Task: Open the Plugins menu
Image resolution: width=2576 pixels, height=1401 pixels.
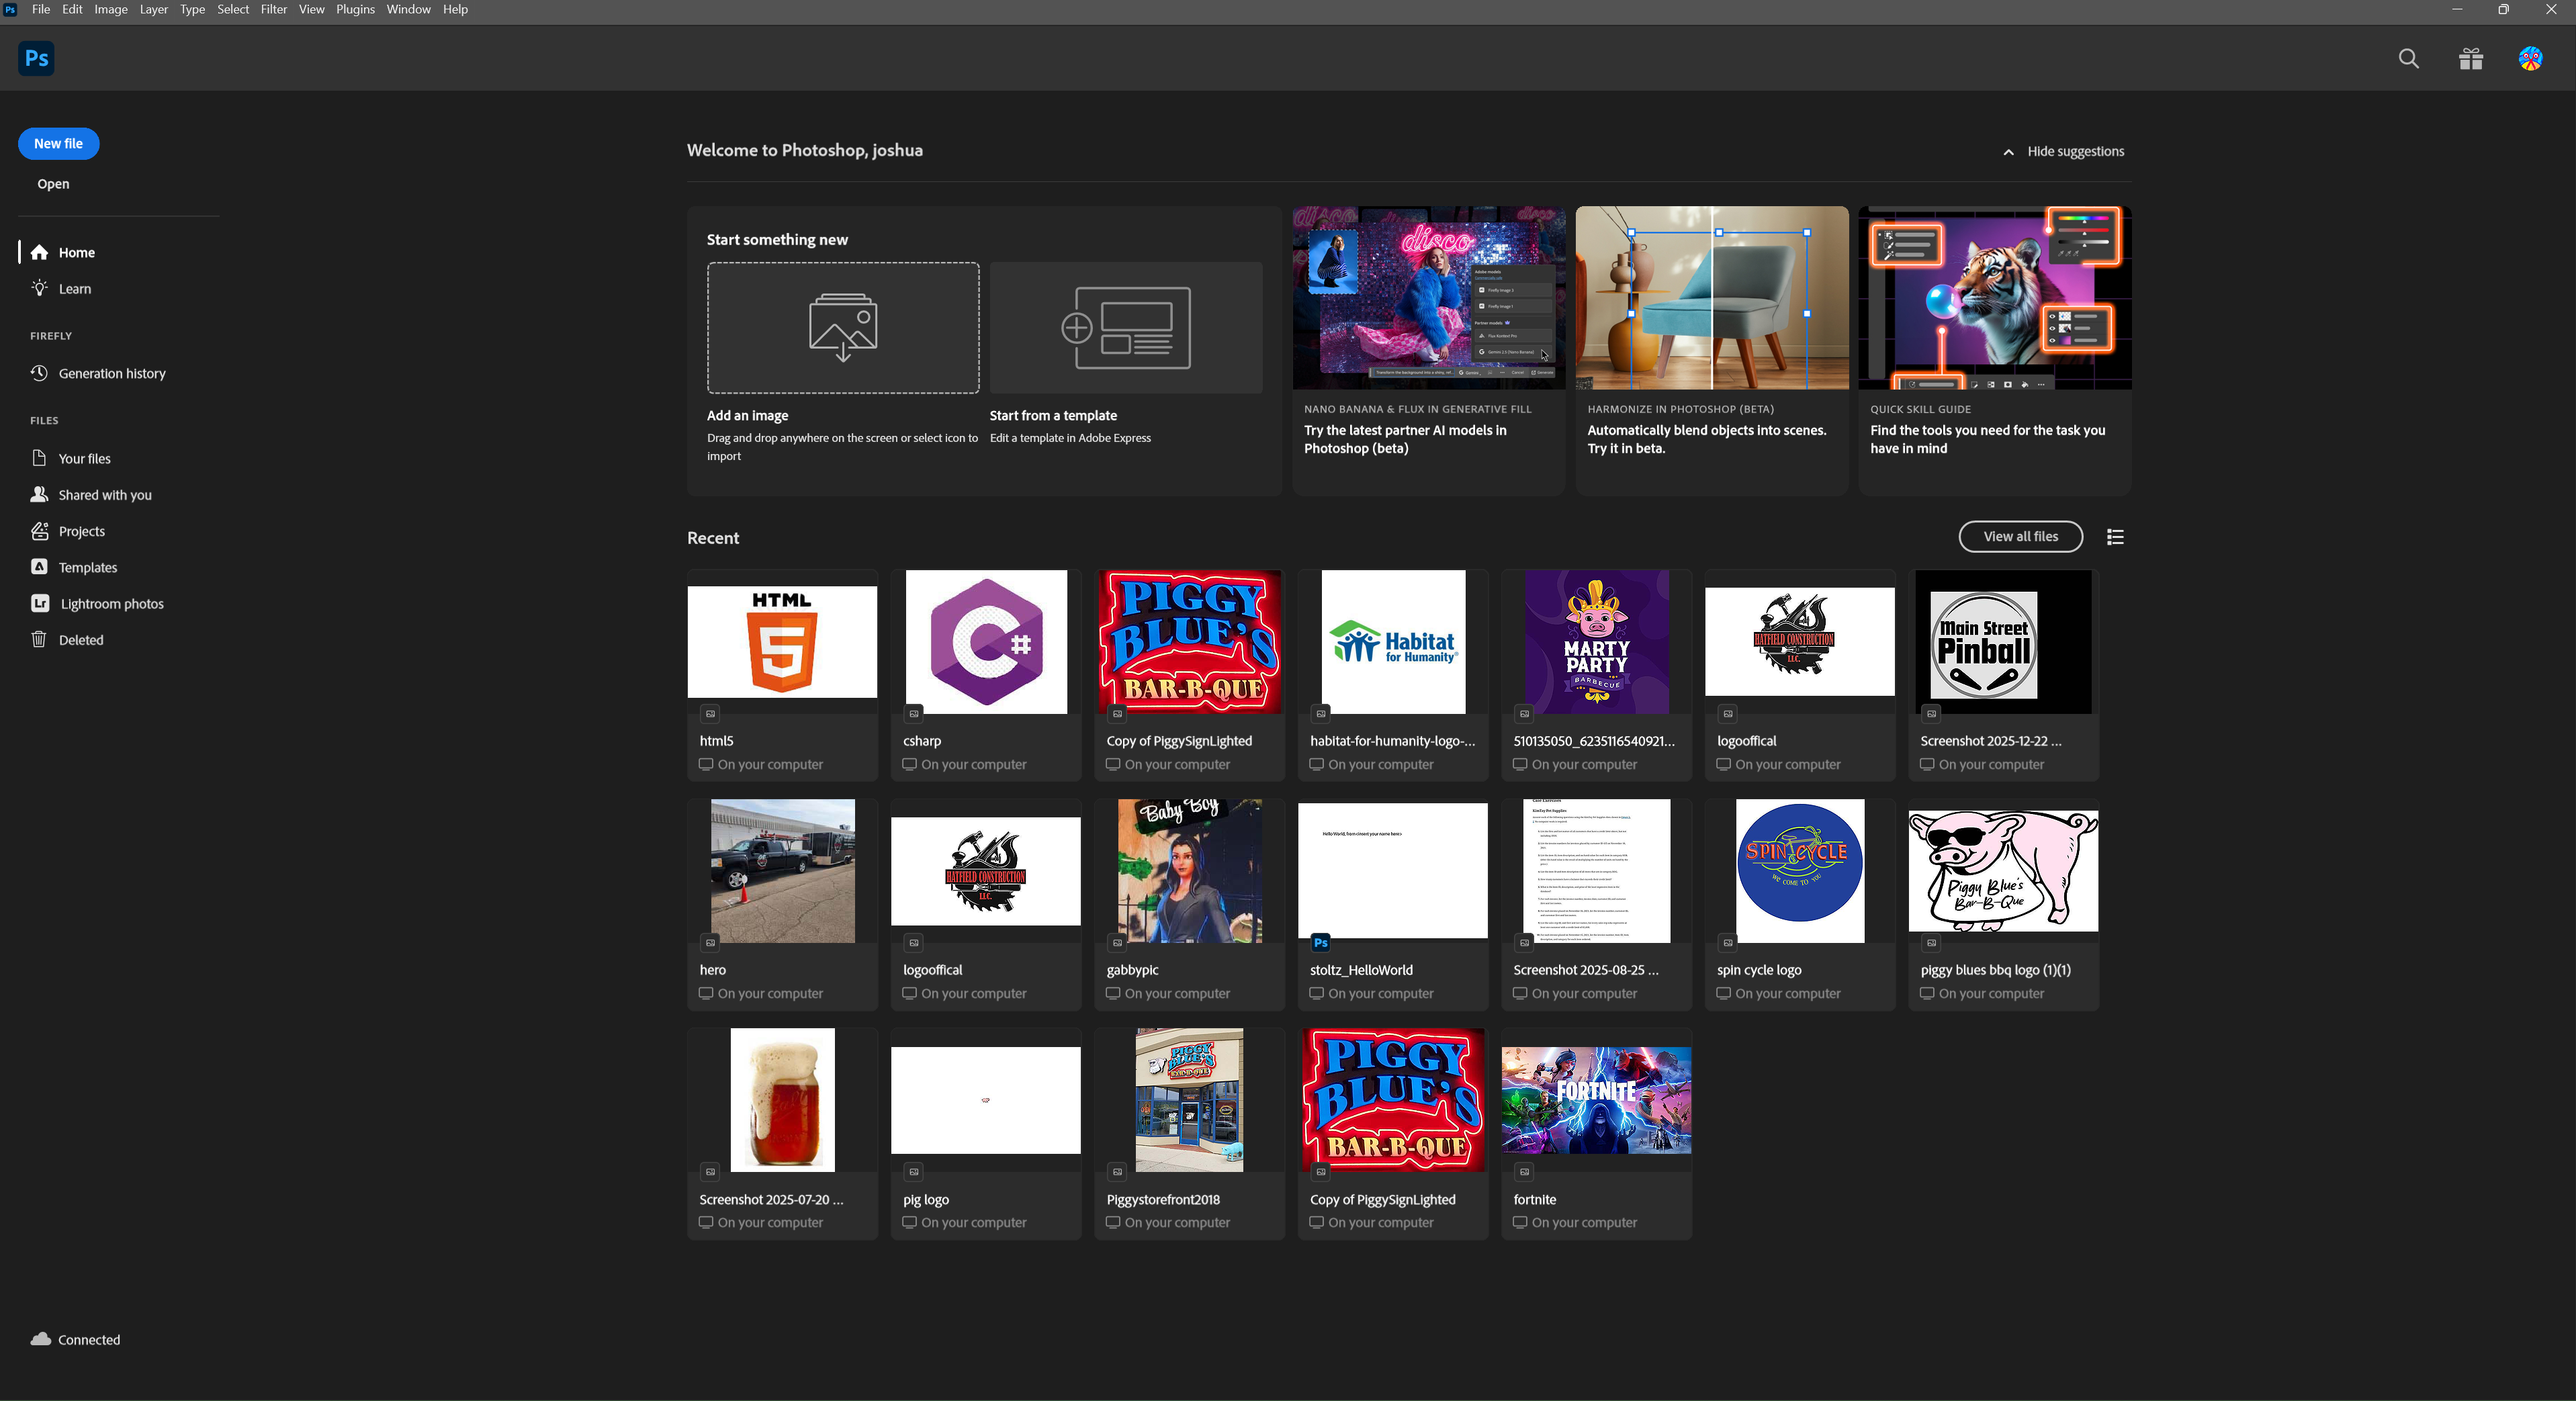Action: pos(355,9)
